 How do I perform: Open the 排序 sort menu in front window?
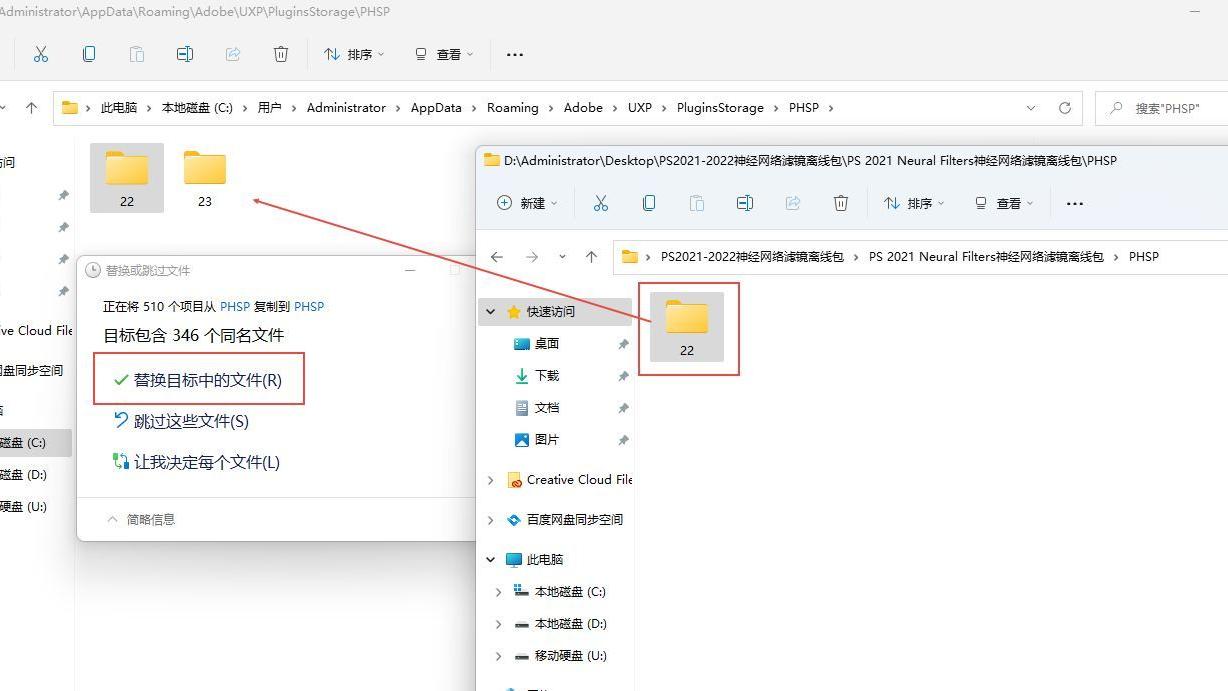coord(914,203)
